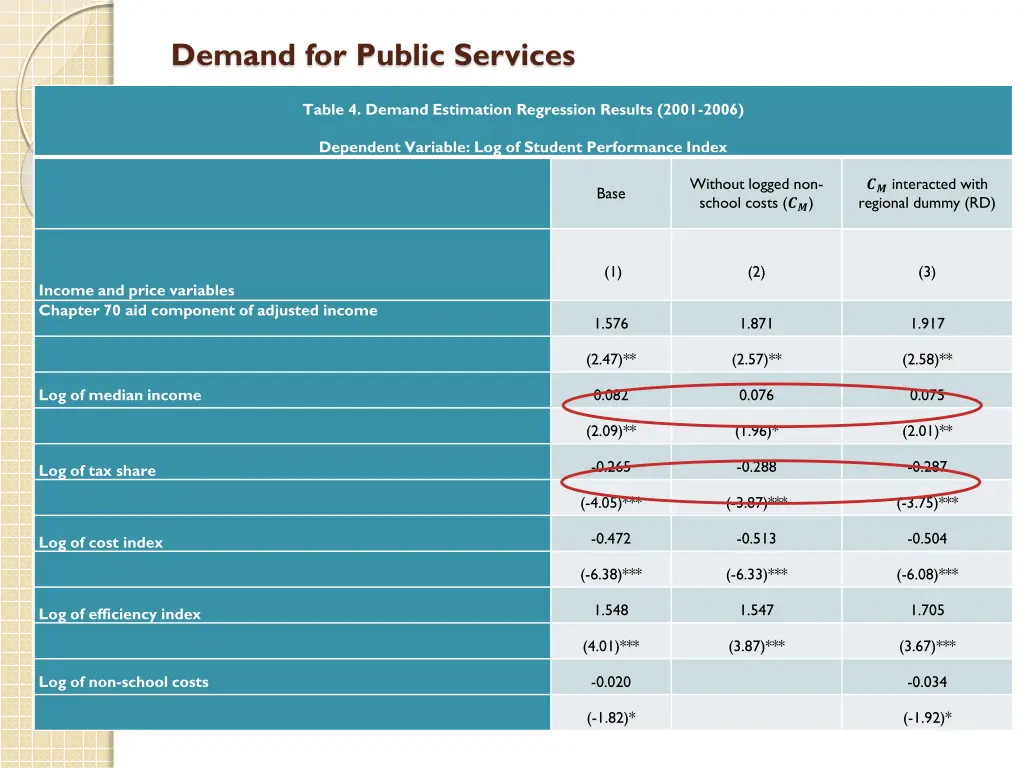Select the -0.288 tax share coefficient
This screenshot has width=1024, height=768.
coord(756,467)
